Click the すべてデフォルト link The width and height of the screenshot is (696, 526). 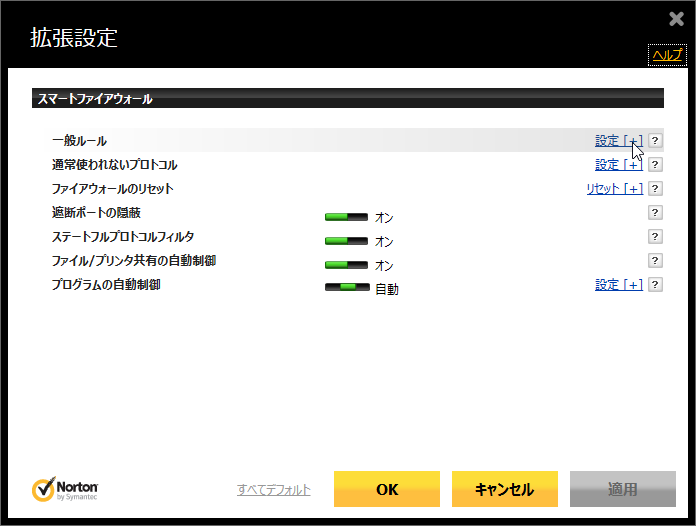(x=274, y=490)
